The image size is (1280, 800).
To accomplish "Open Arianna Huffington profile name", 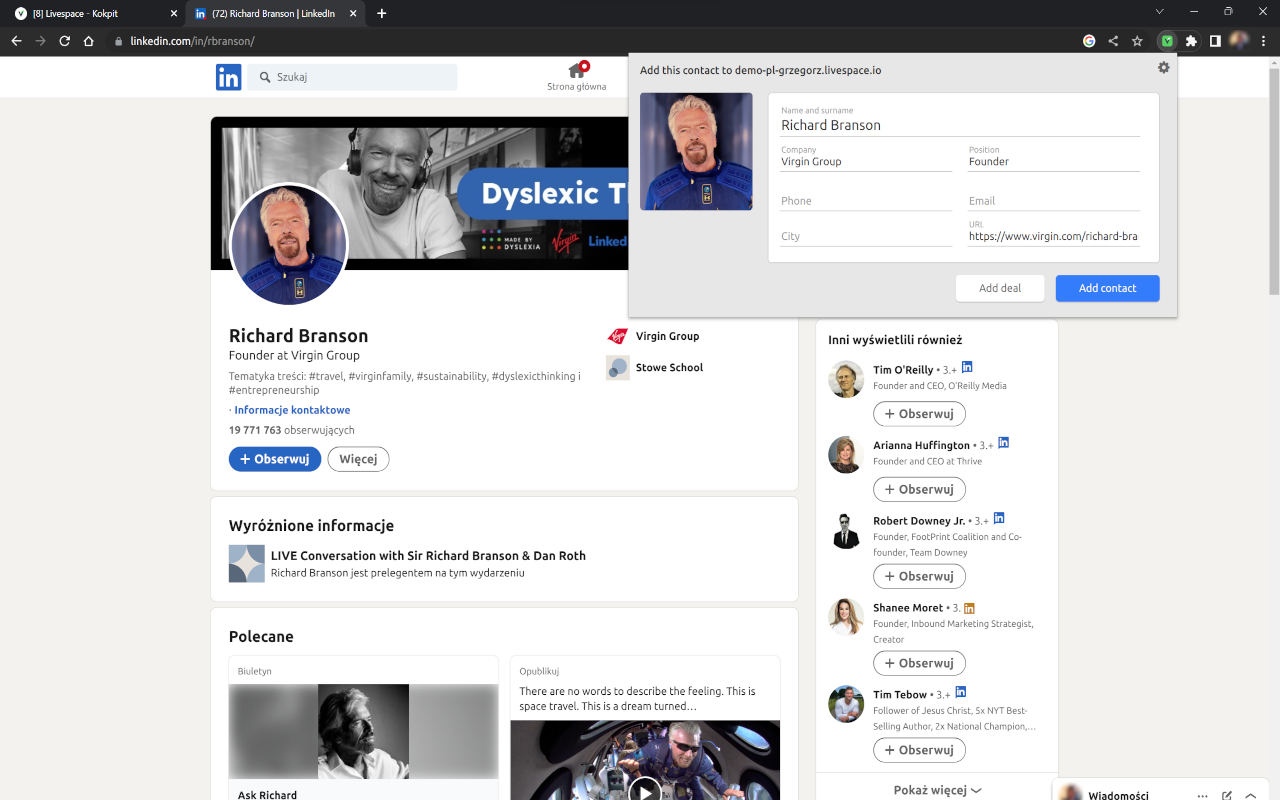I will [x=921, y=445].
